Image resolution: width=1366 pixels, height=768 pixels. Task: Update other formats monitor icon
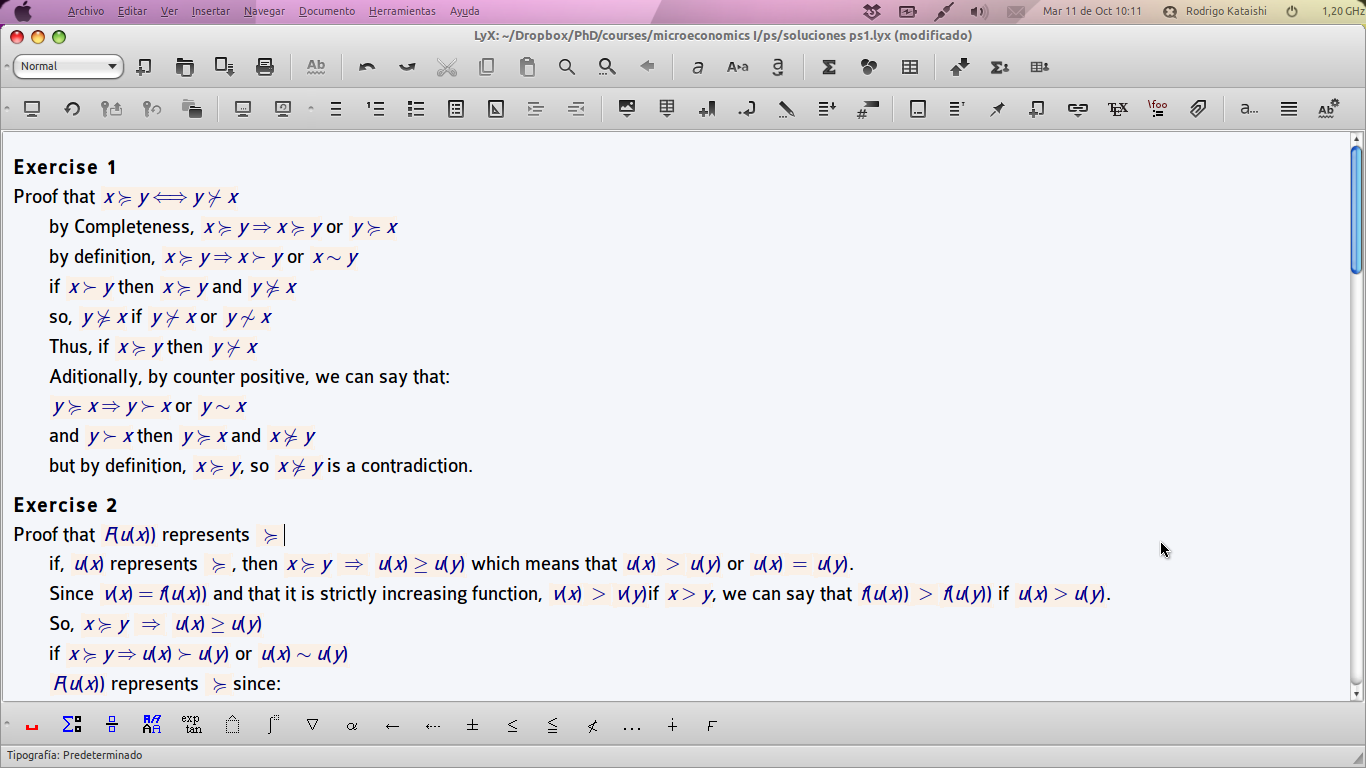pos(283,109)
